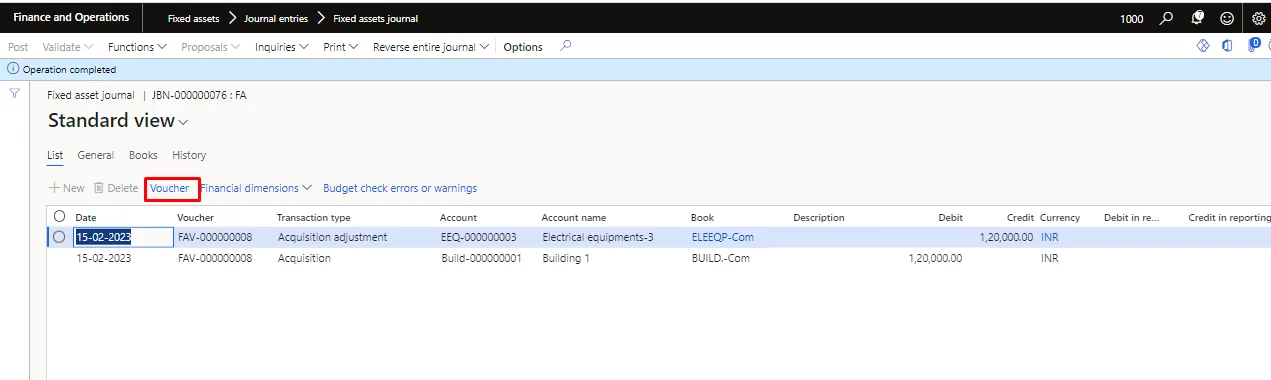
Task: Click Account column header
Action: tap(458, 217)
